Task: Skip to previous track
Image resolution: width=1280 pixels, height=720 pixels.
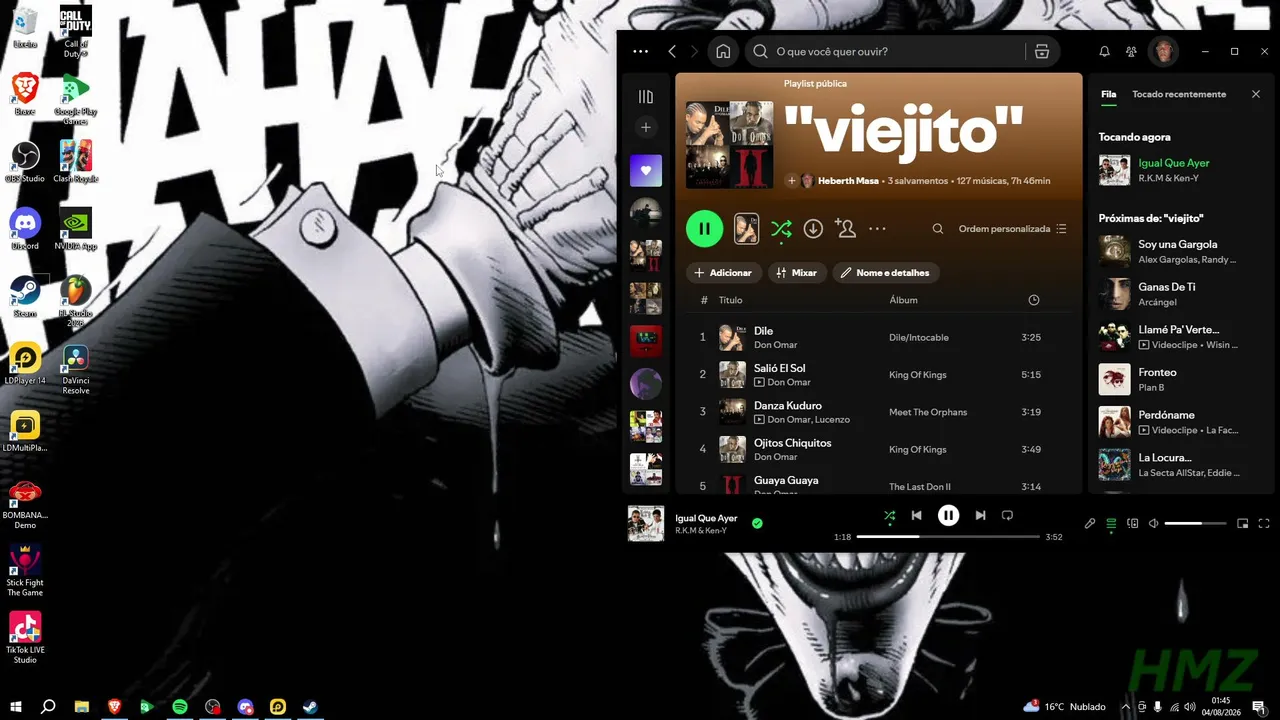Action: click(916, 516)
